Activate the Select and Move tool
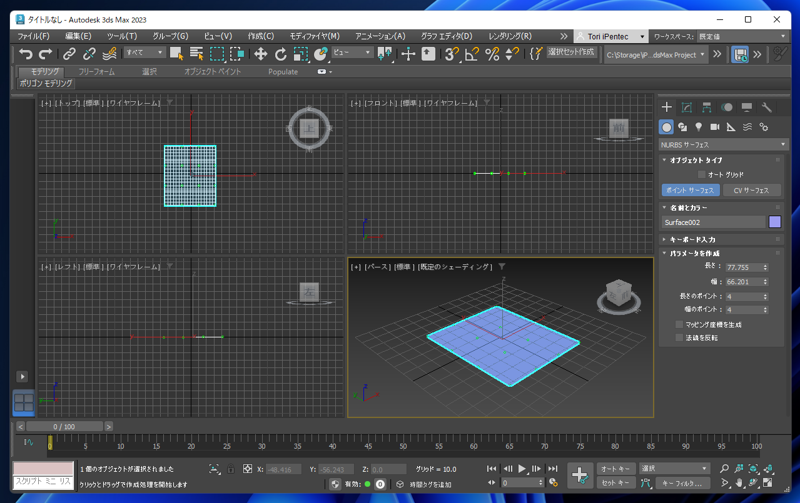This screenshot has width=800, height=503. pyautogui.click(x=261, y=54)
